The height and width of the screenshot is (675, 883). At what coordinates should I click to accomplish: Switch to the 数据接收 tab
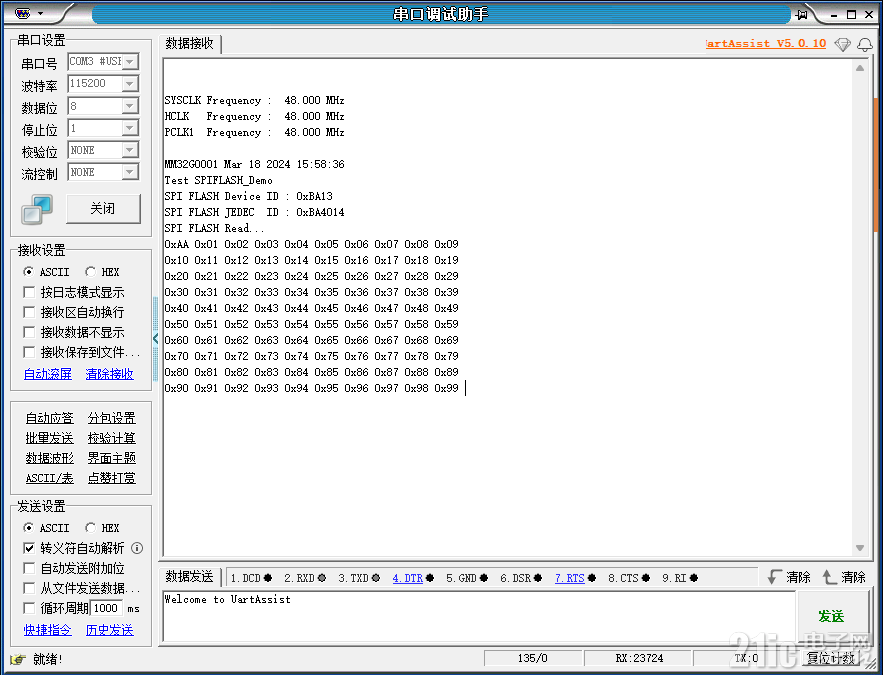(x=190, y=43)
